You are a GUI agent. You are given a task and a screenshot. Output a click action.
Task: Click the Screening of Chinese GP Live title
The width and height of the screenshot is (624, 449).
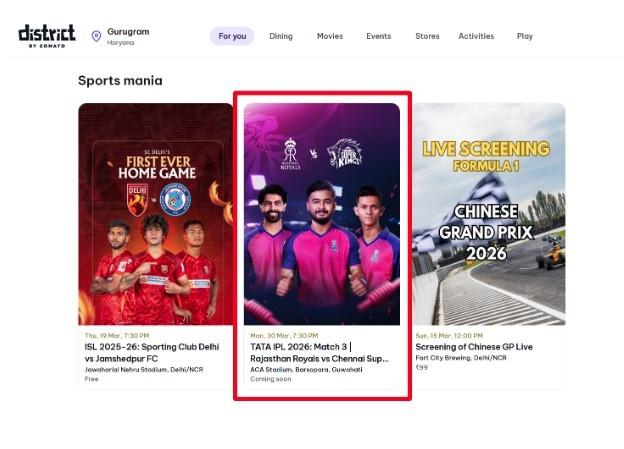[474, 347]
